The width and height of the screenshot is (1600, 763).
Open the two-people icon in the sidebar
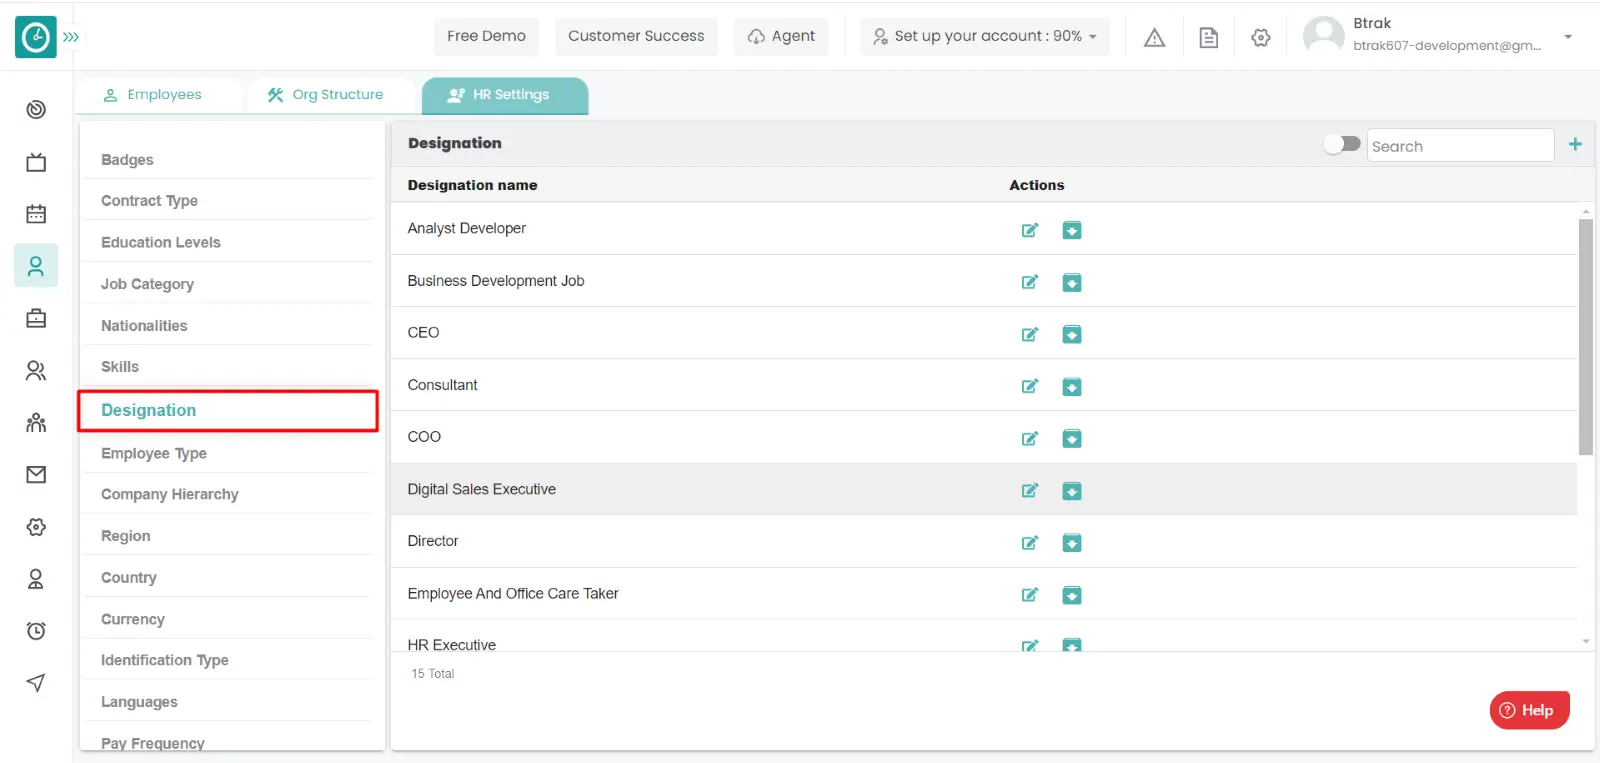pos(36,371)
